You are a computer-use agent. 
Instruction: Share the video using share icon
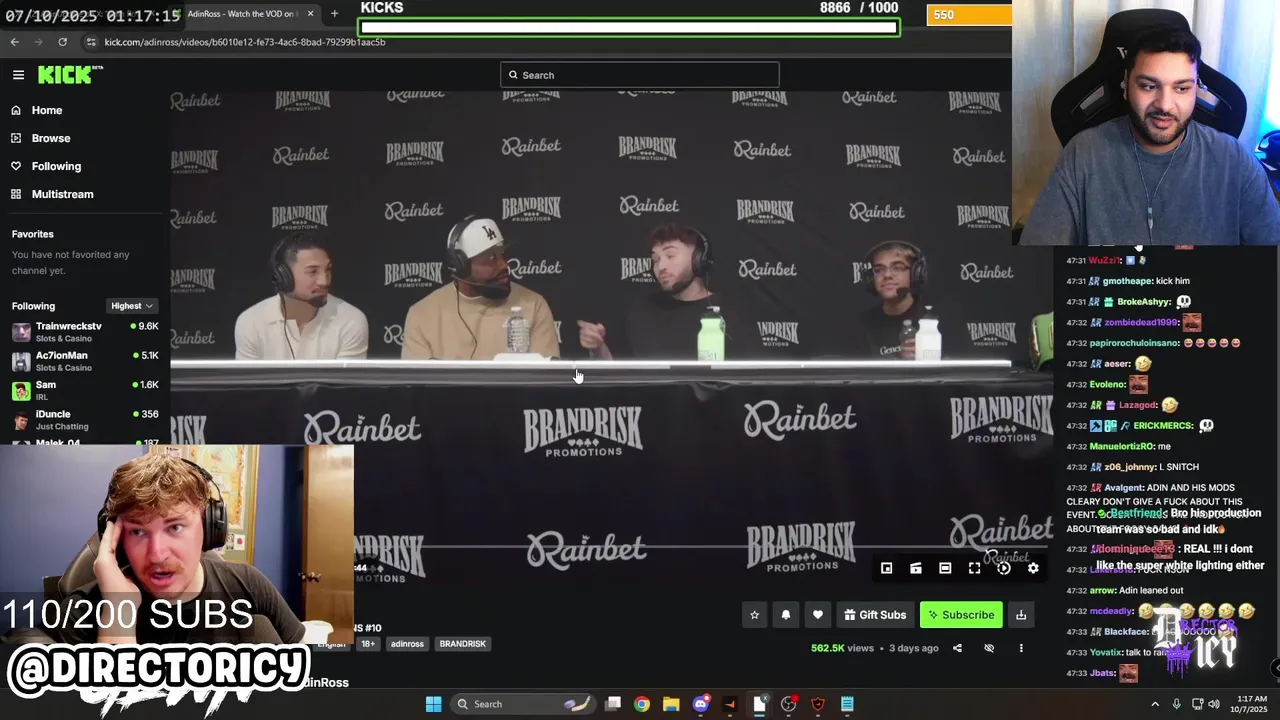tap(957, 648)
